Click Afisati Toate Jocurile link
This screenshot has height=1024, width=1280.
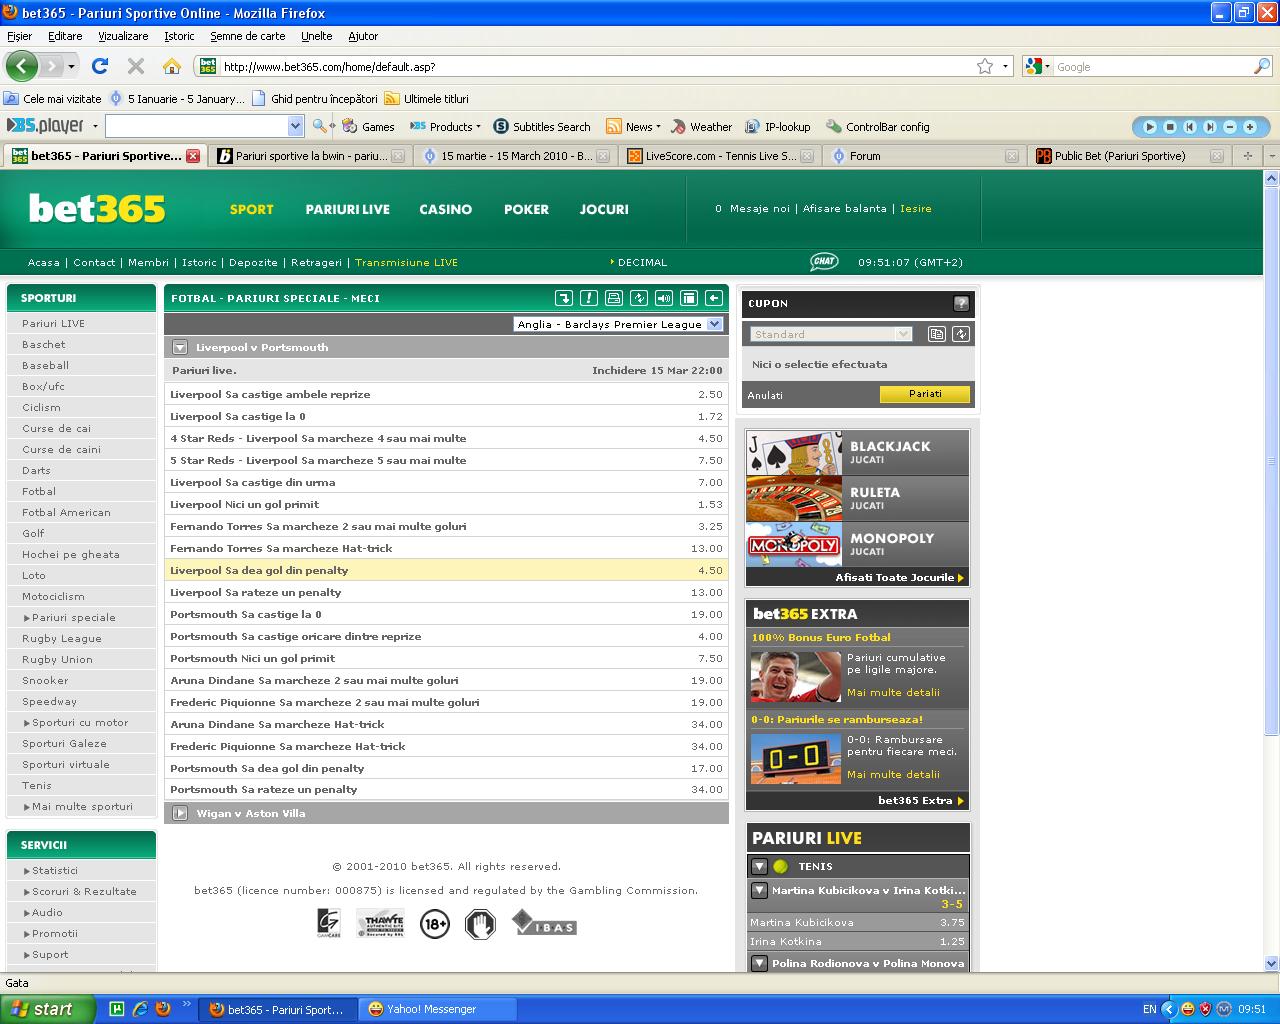pos(900,578)
